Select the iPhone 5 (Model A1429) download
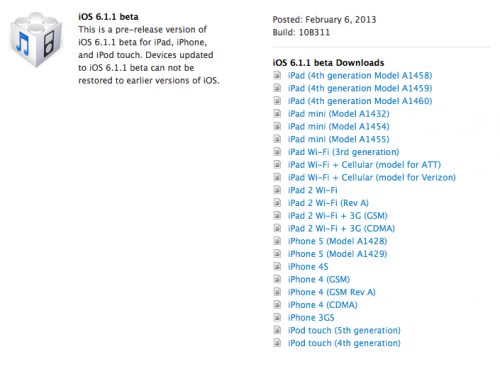500x366 pixels. [x=337, y=254]
